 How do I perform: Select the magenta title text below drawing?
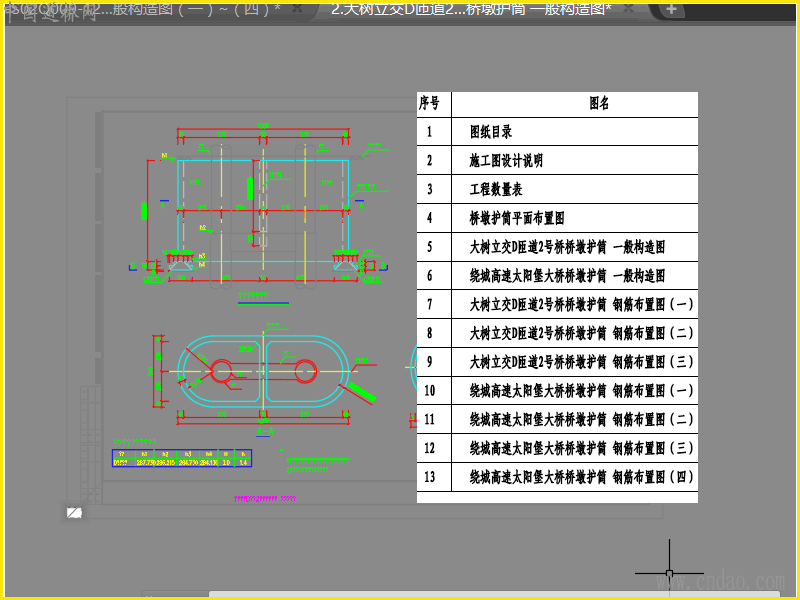(x=265, y=498)
